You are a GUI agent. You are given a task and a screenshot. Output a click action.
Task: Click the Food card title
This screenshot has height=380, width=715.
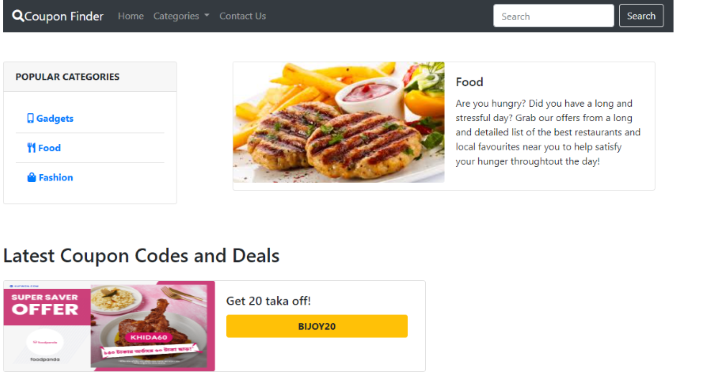[x=469, y=82]
